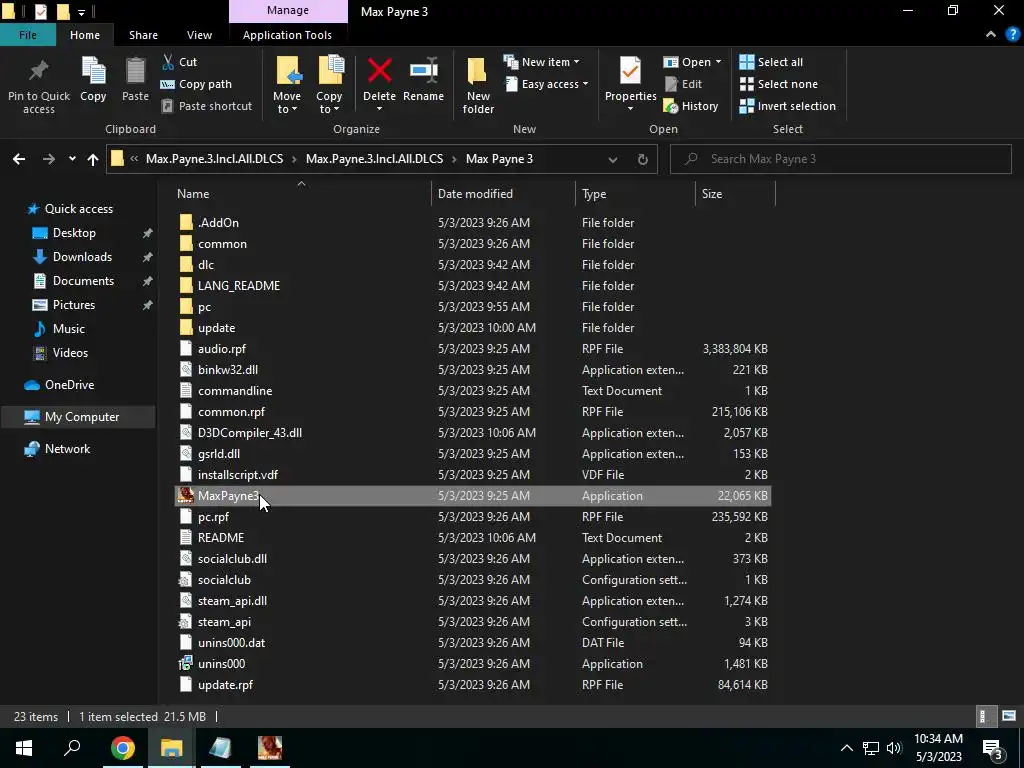This screenshot has height=768, width=1024.
Task: Select the unins000.dat file
Action: pyautogui.click(x=473, y=643)
